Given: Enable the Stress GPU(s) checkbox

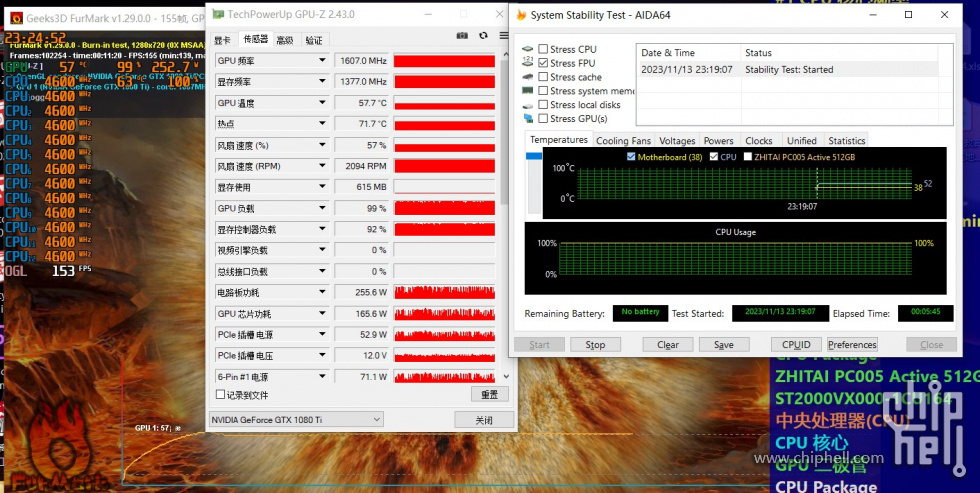Looking at the screenshot, I should 543,119.
